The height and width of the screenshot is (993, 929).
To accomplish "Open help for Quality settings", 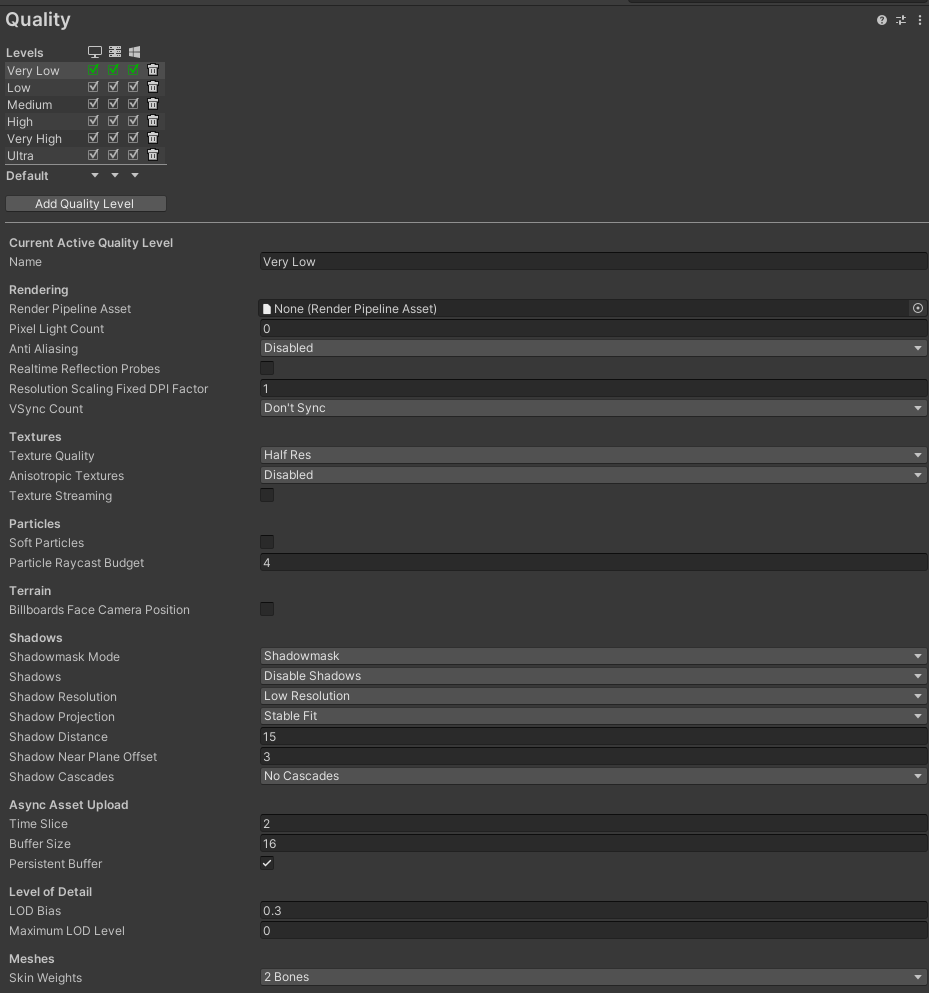I will pyautogui.click(x=881, y=19).
